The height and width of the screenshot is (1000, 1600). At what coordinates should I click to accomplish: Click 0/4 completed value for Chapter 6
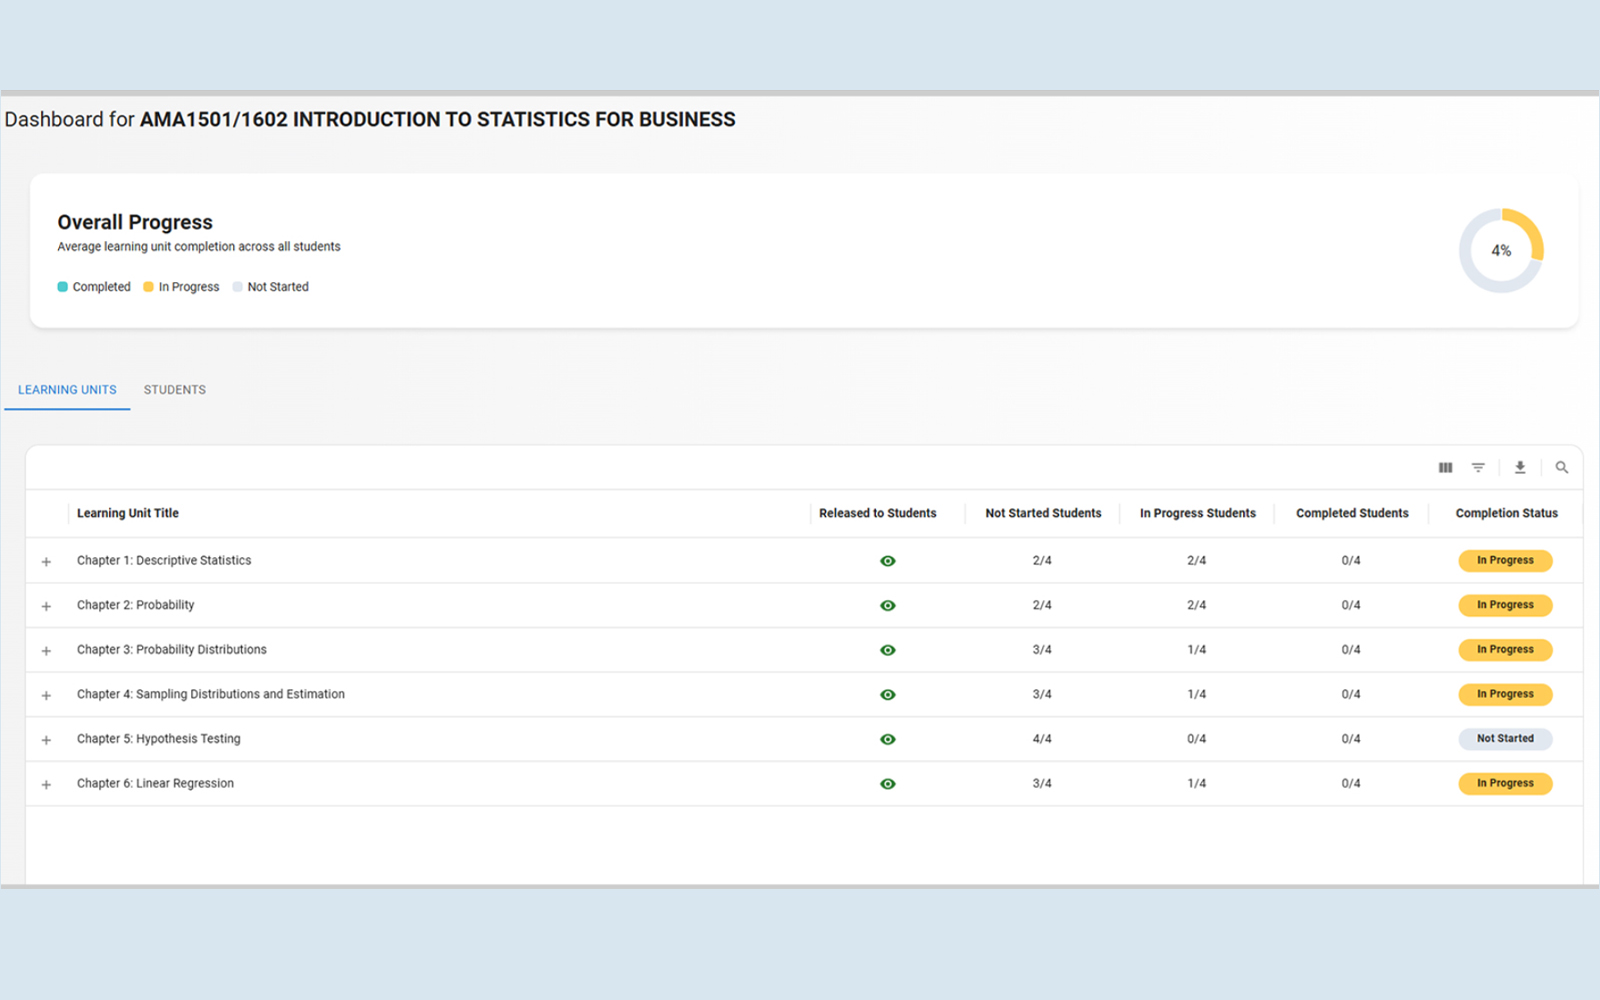(x=1351, y=784)
